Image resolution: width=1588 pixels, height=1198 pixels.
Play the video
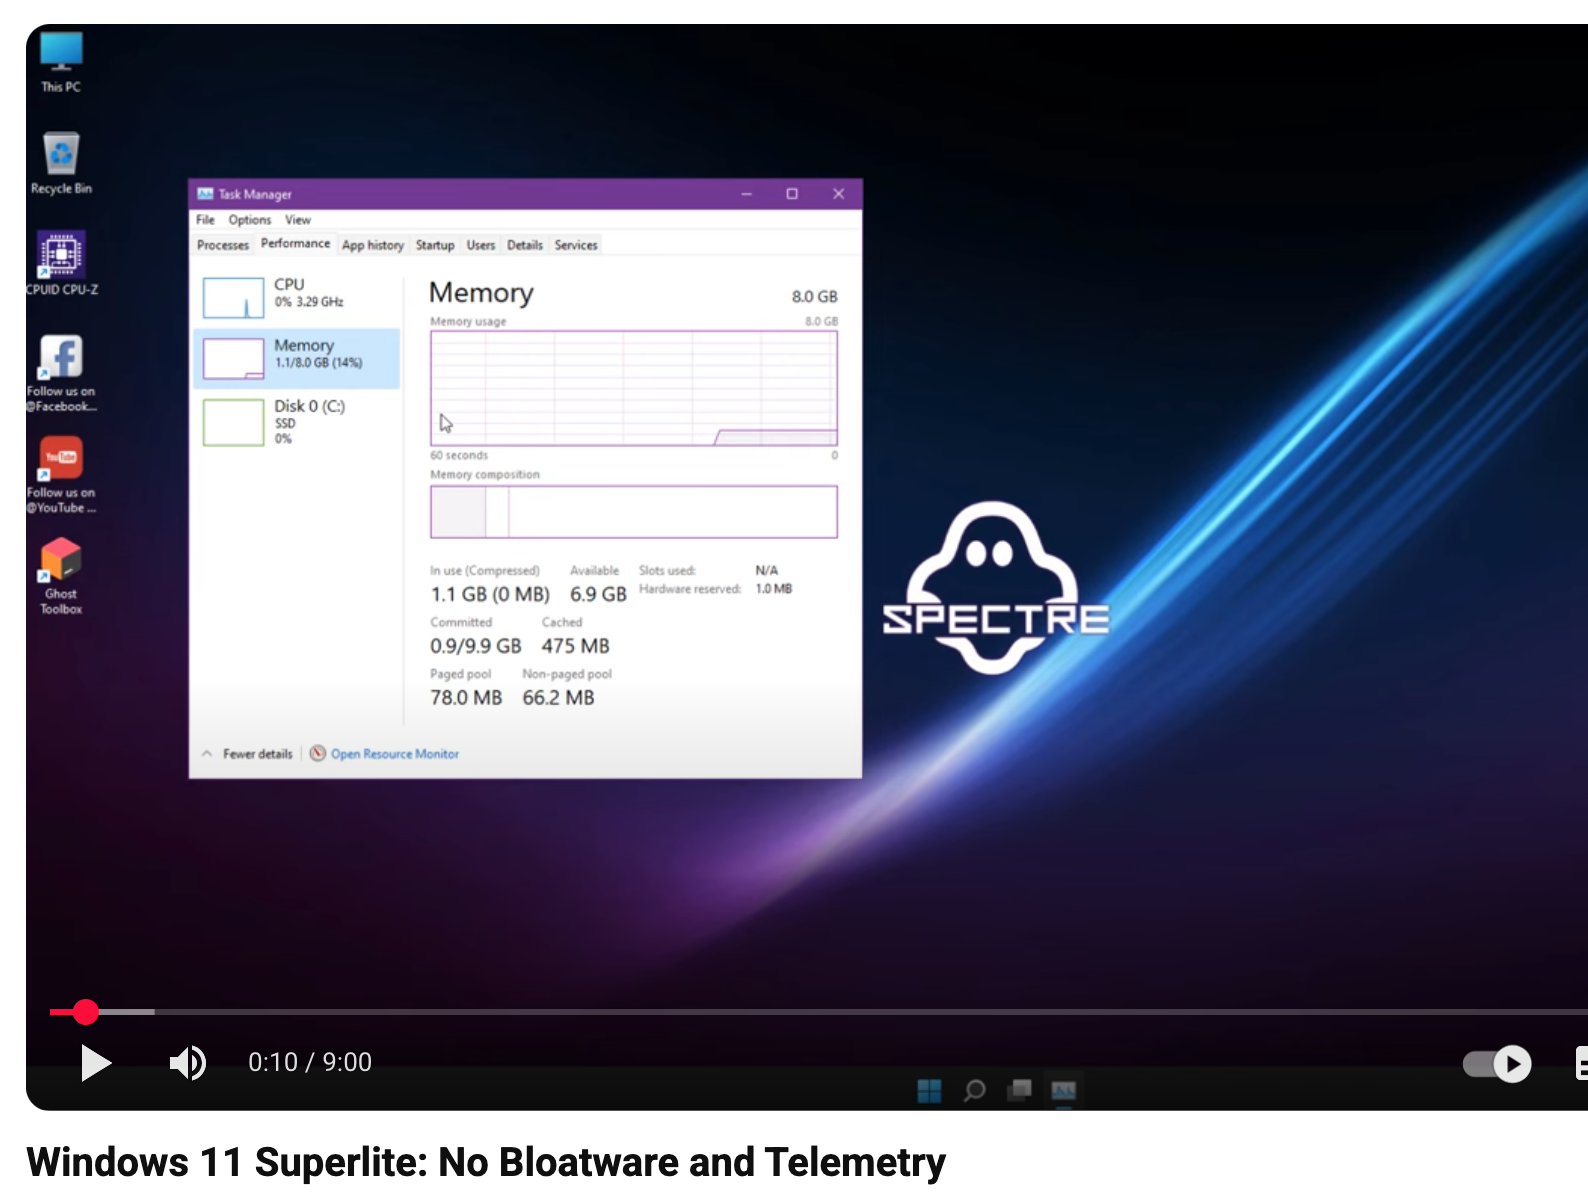96,1062
